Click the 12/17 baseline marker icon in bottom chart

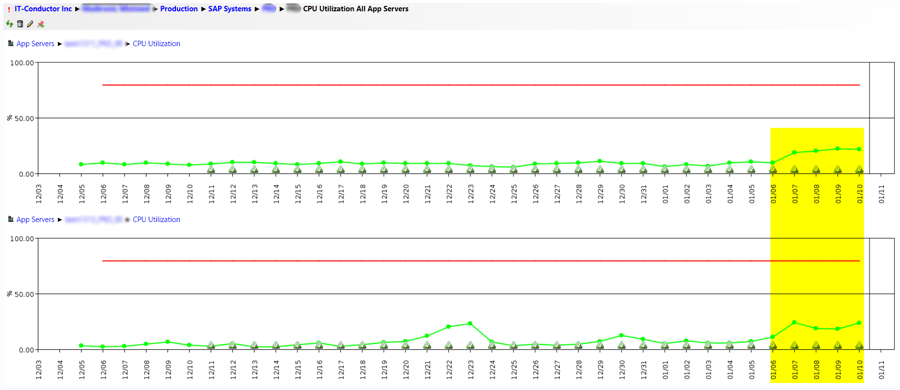click(340, 346)
